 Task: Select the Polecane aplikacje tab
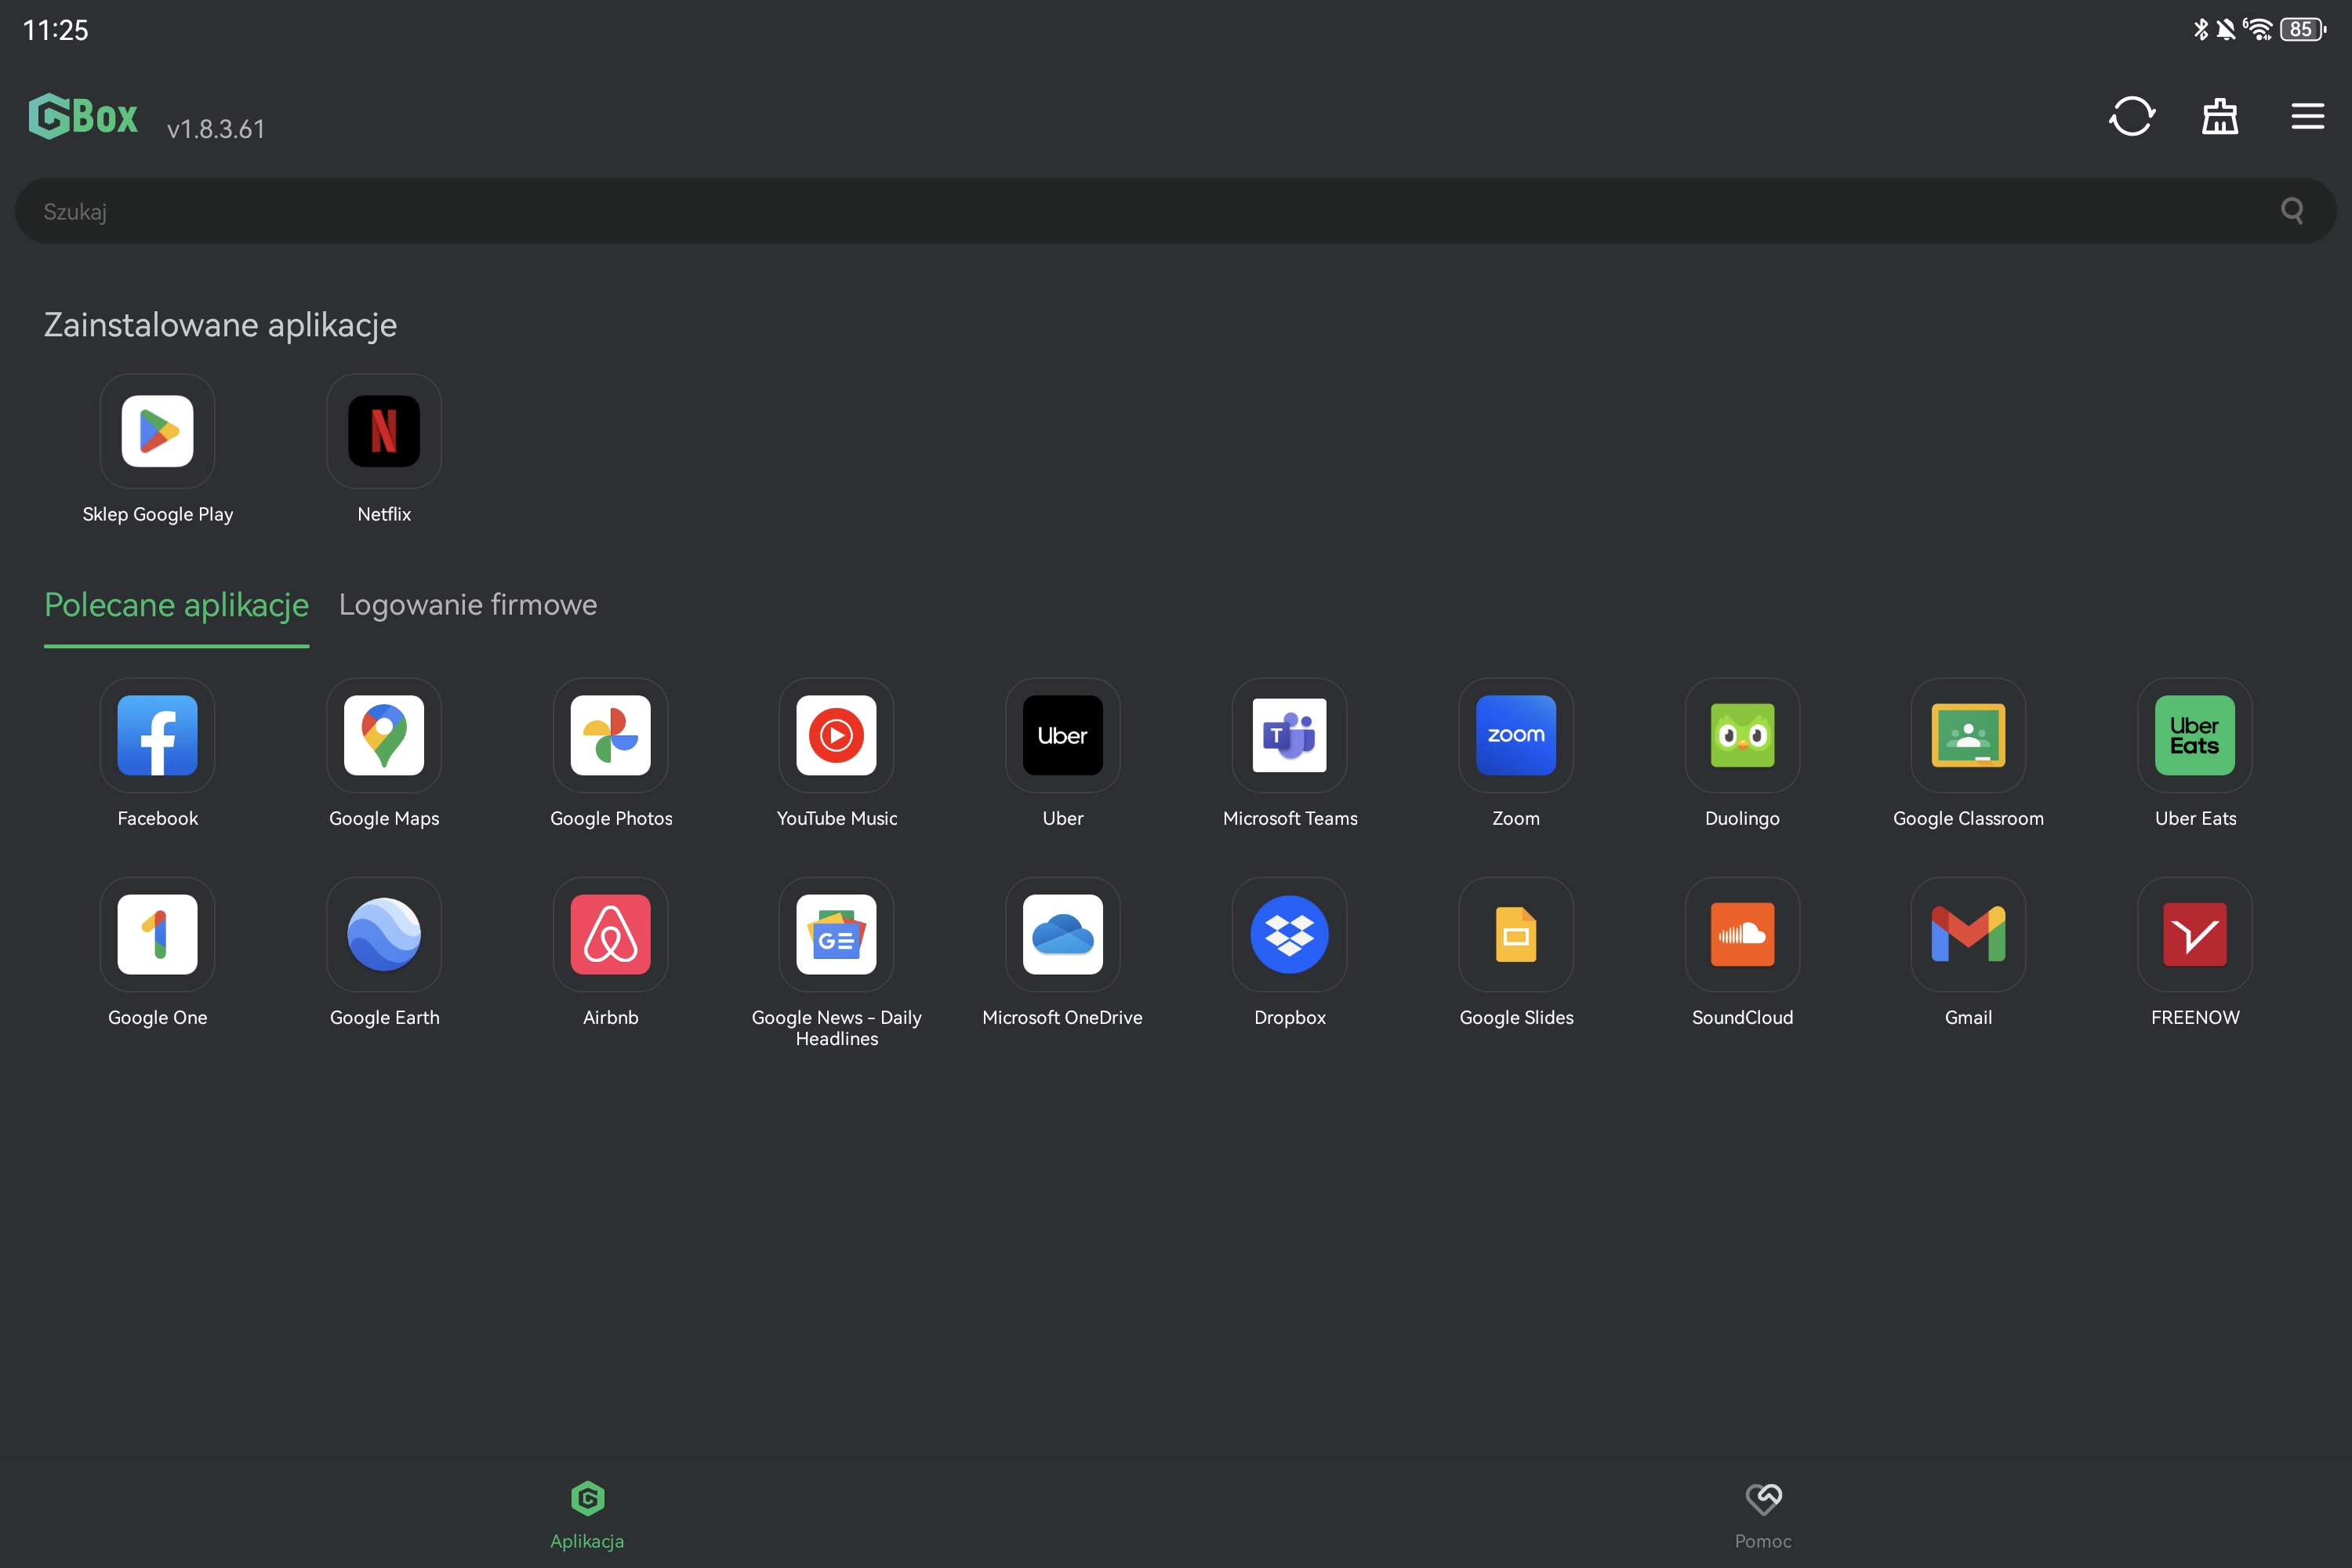pyautogui.click(x=176, y=605)
